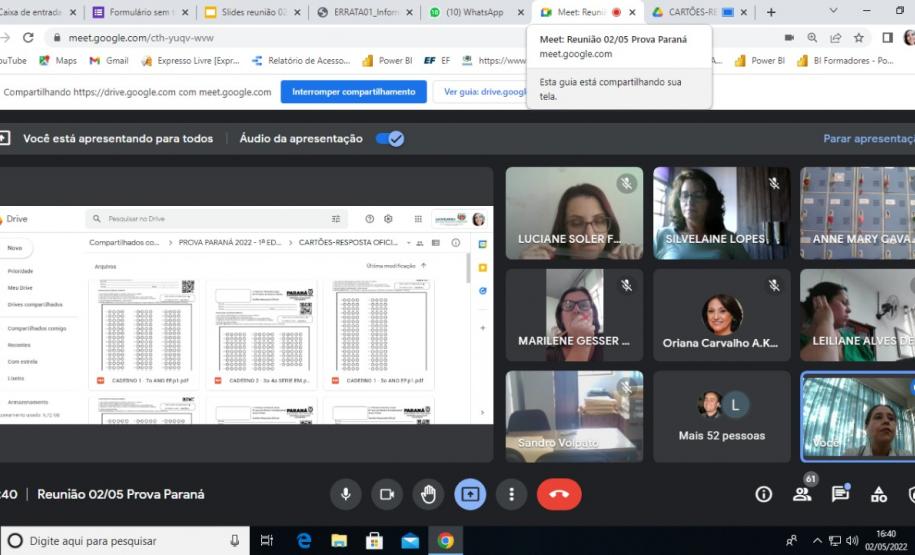Open more options three-dot menu

(x=511, y=494)
